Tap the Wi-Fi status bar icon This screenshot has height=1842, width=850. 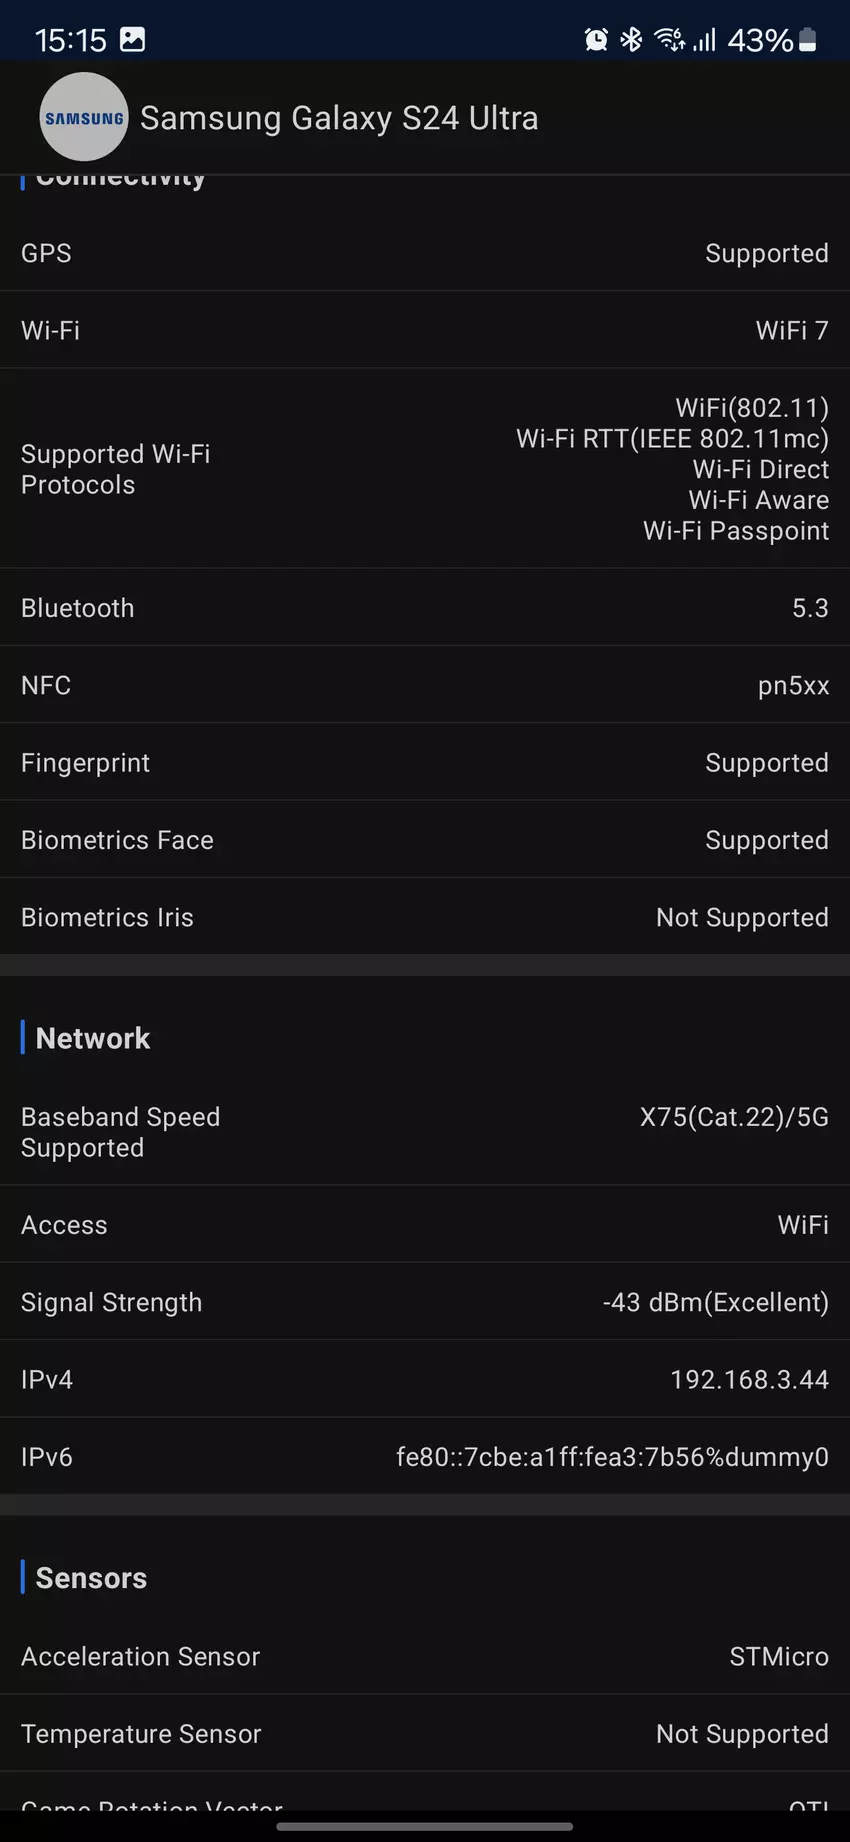pyautogui.click(x=669, y=40)
